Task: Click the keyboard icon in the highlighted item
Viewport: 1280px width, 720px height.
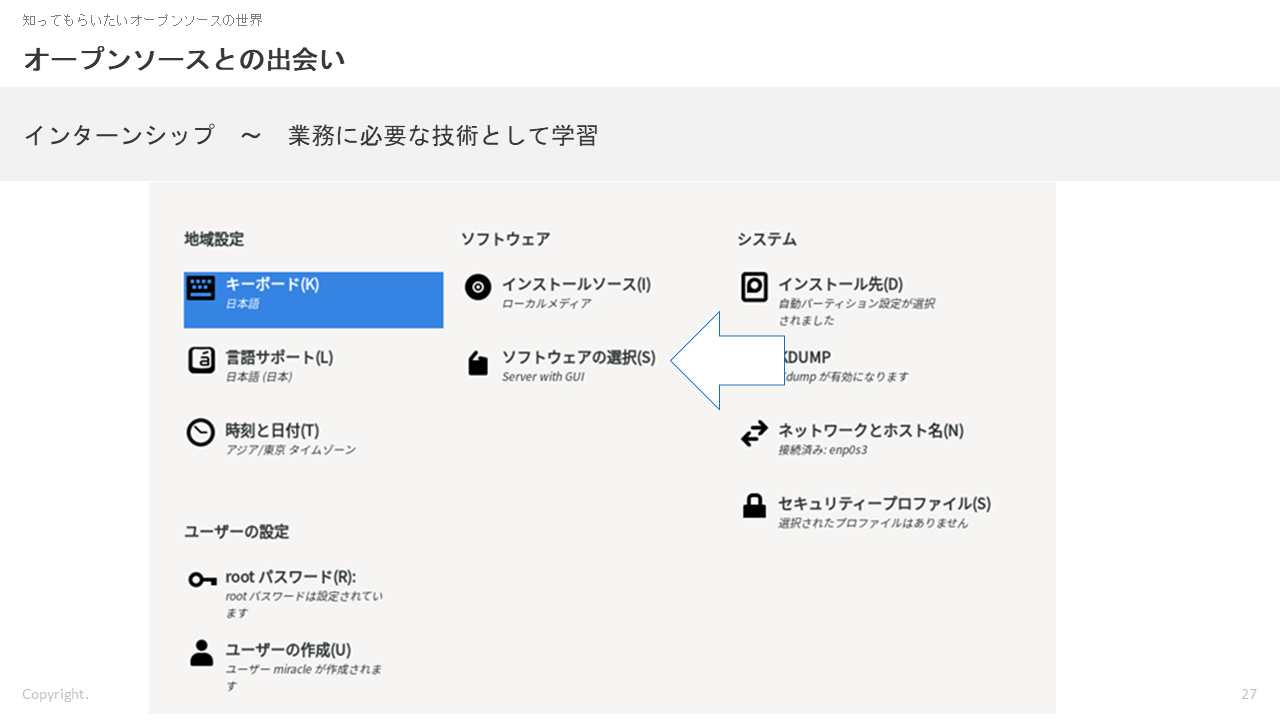Action: coord(201,288)
